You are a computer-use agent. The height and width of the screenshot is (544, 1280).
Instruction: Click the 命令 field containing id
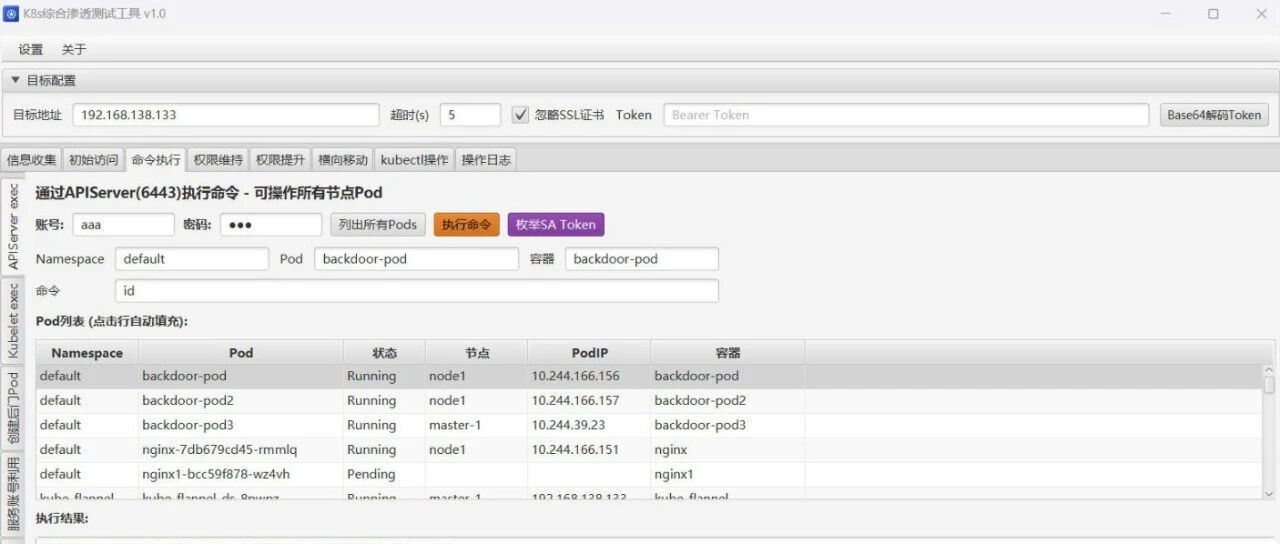[x=417, y=291]
